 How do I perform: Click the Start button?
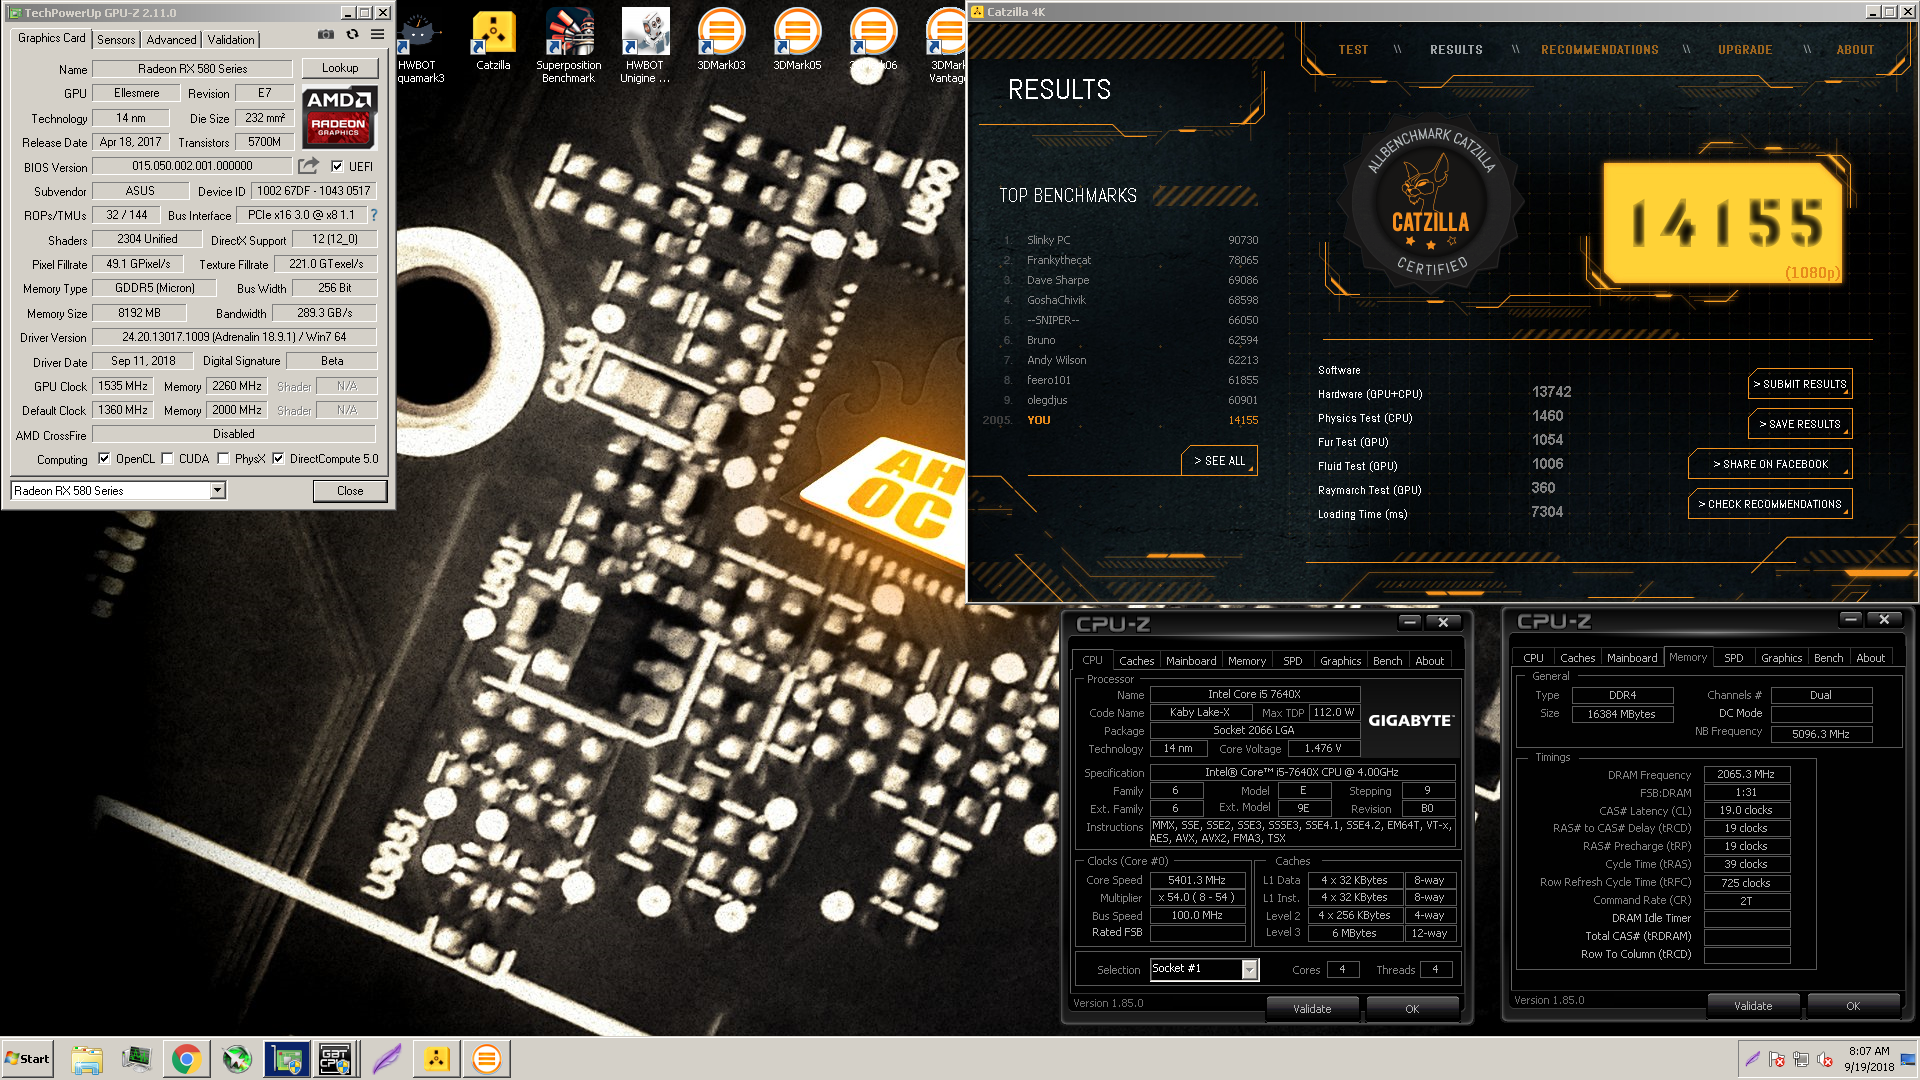pyautogui.click(x=28, y=1059)
